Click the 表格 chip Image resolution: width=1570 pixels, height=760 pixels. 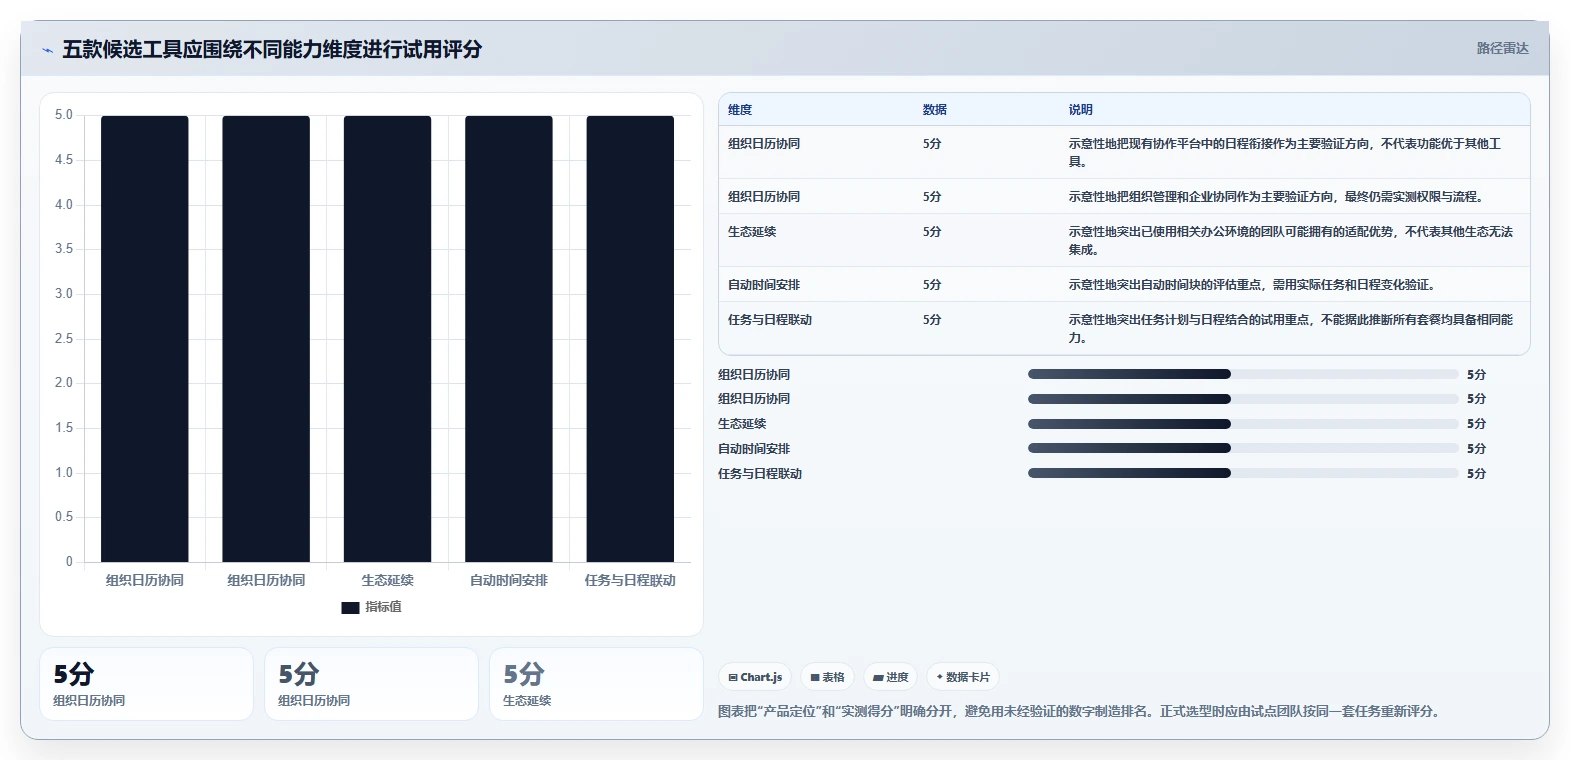click(828, 677)
